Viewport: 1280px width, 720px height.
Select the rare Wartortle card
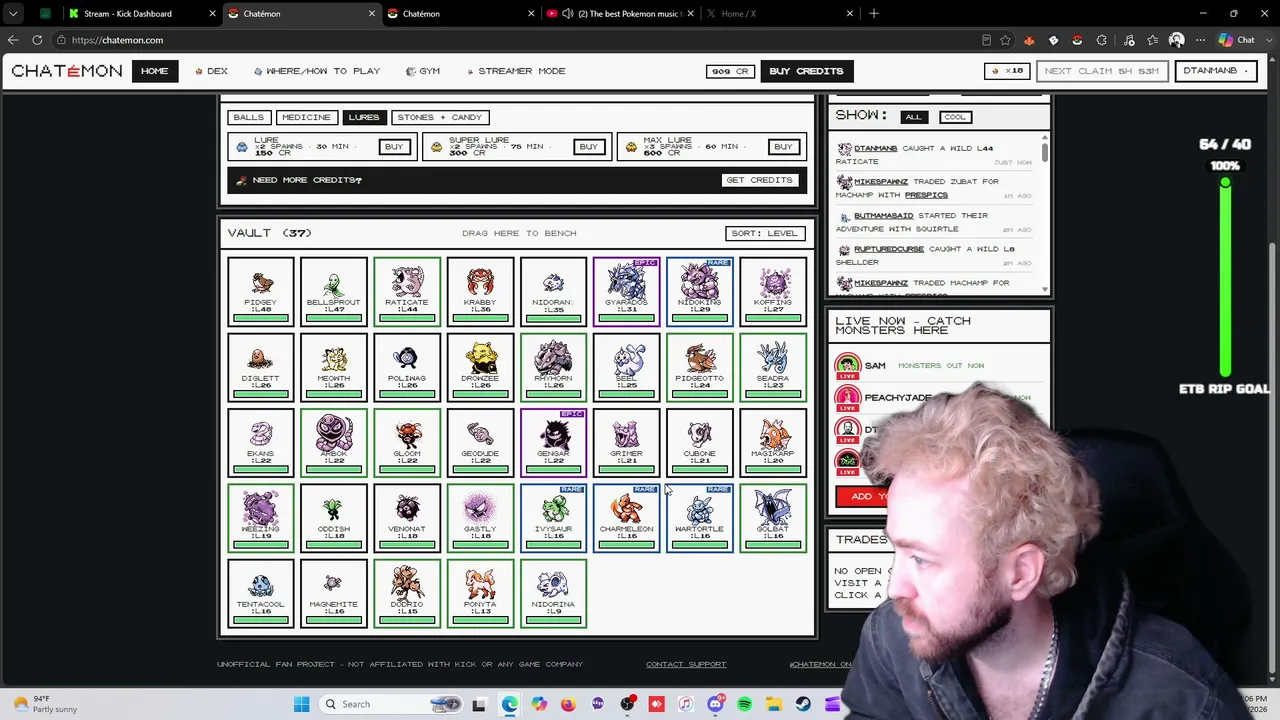699,518
